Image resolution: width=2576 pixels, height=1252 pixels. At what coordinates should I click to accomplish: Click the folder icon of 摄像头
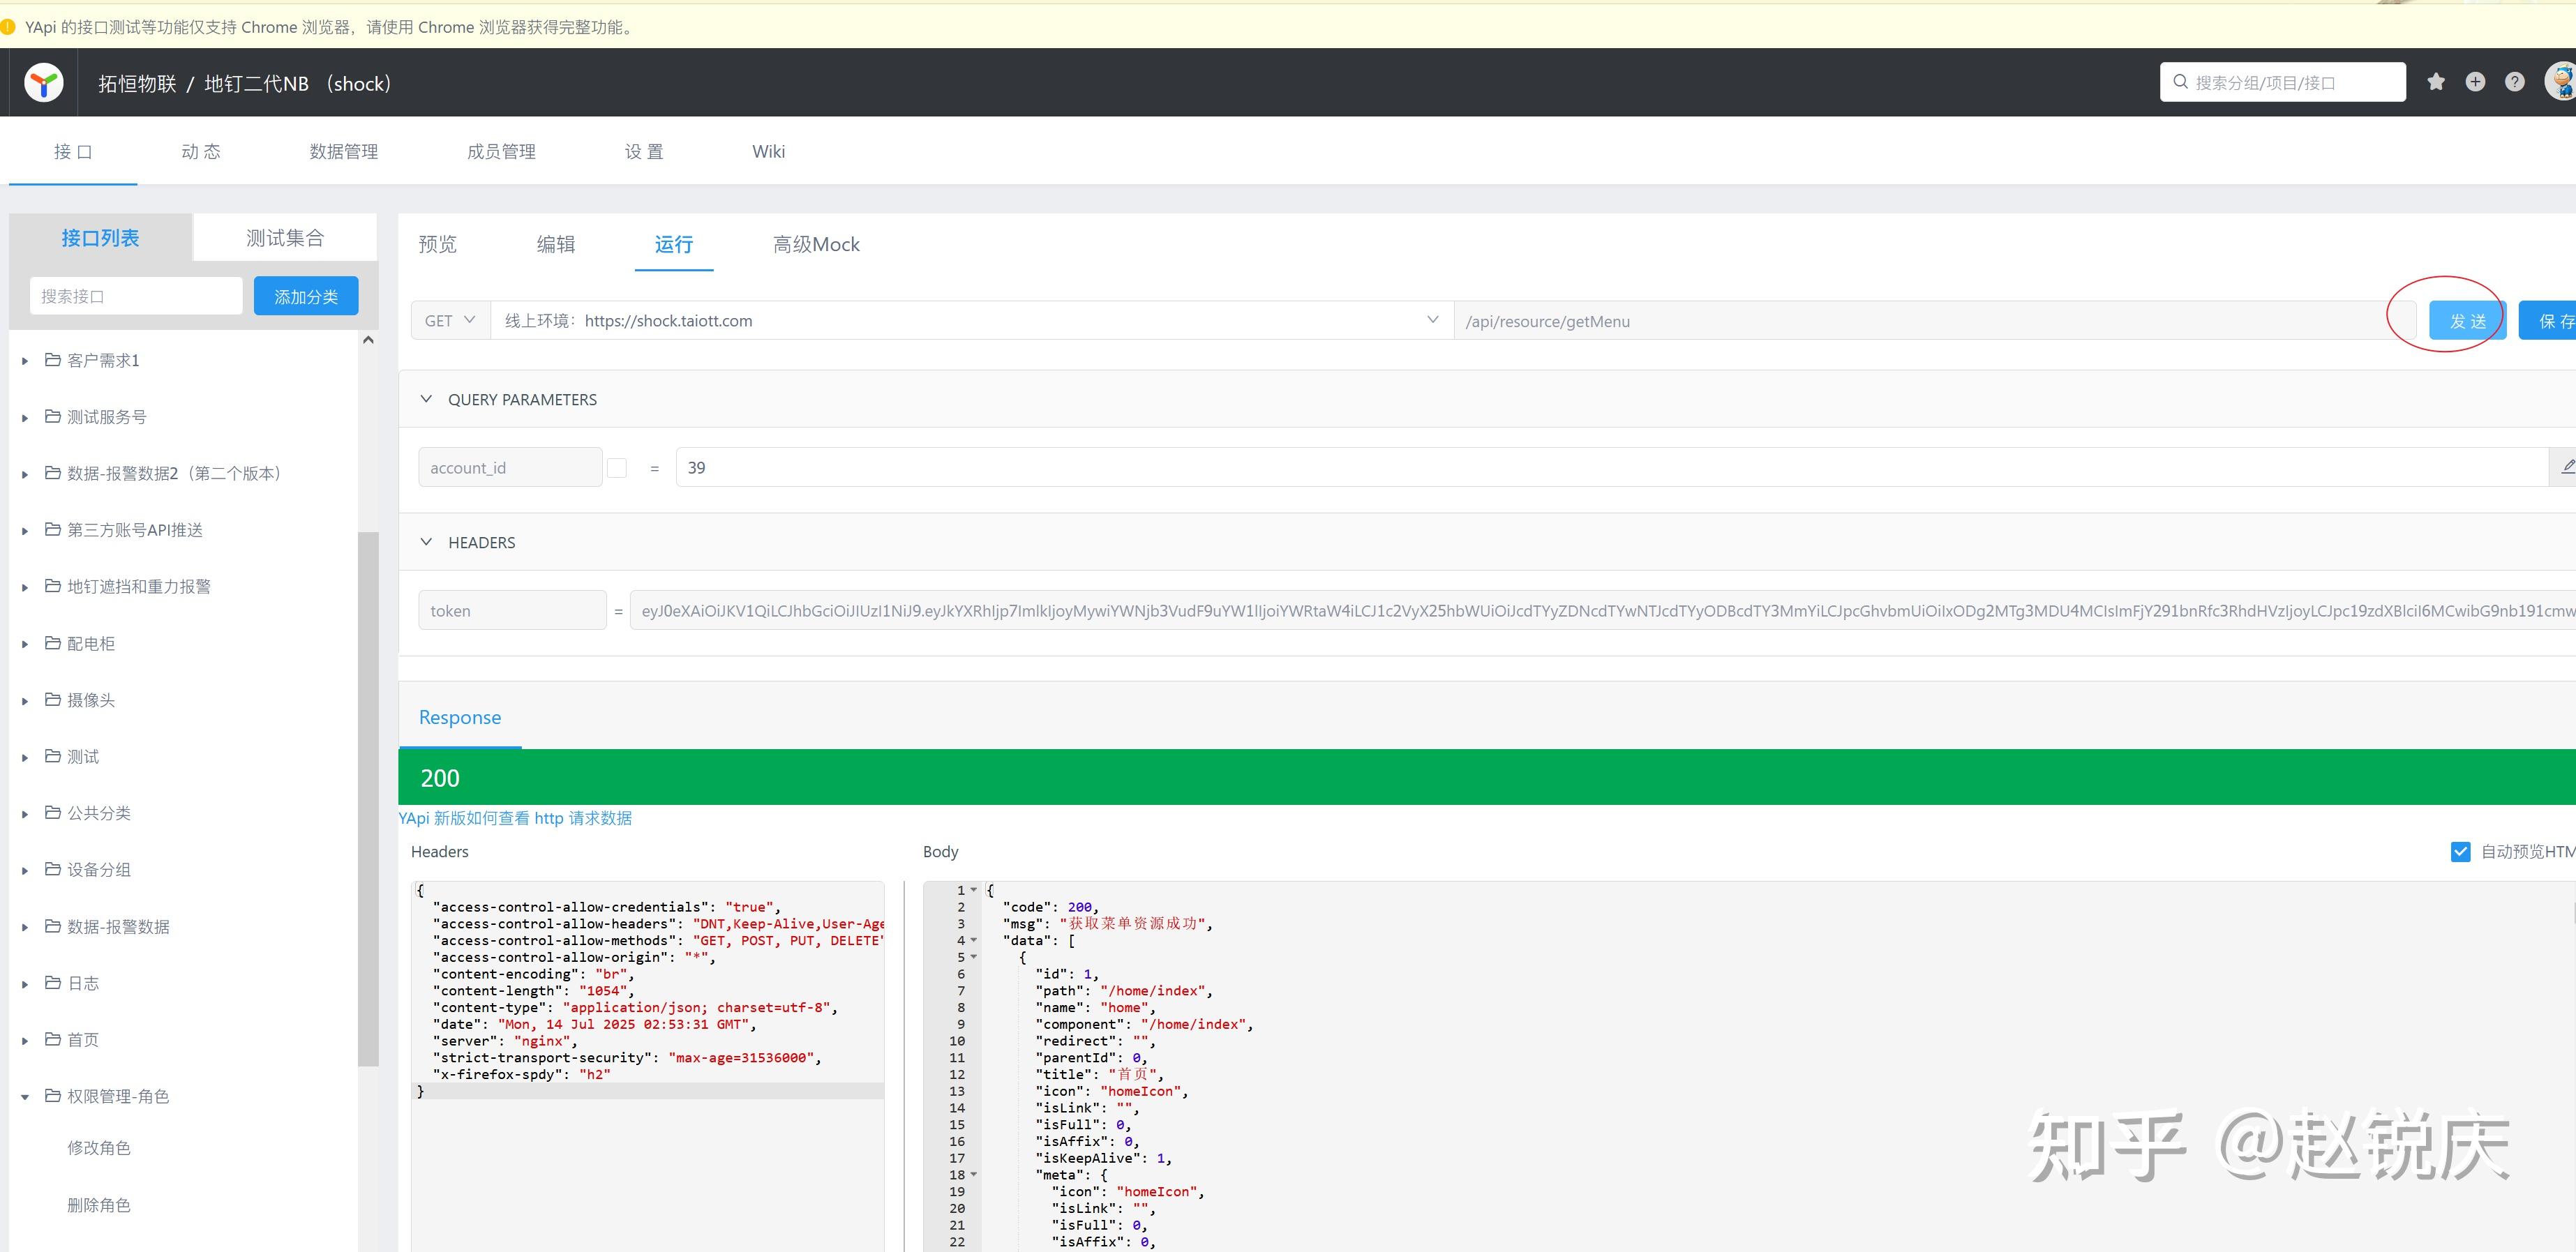[x=53, y=699]
